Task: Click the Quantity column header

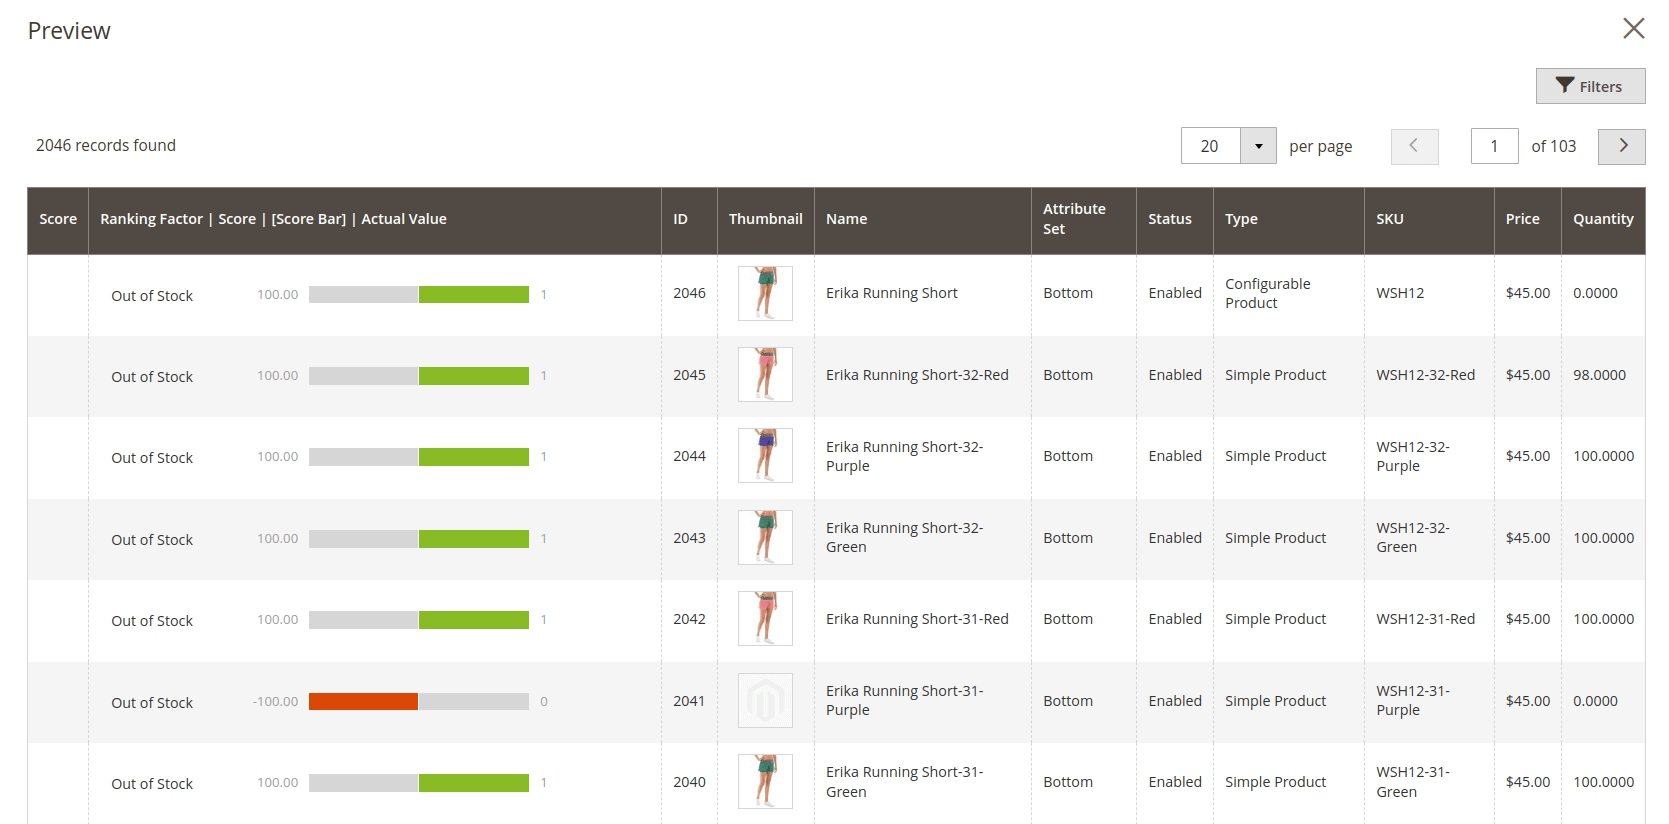Action: coord(1602,219)
